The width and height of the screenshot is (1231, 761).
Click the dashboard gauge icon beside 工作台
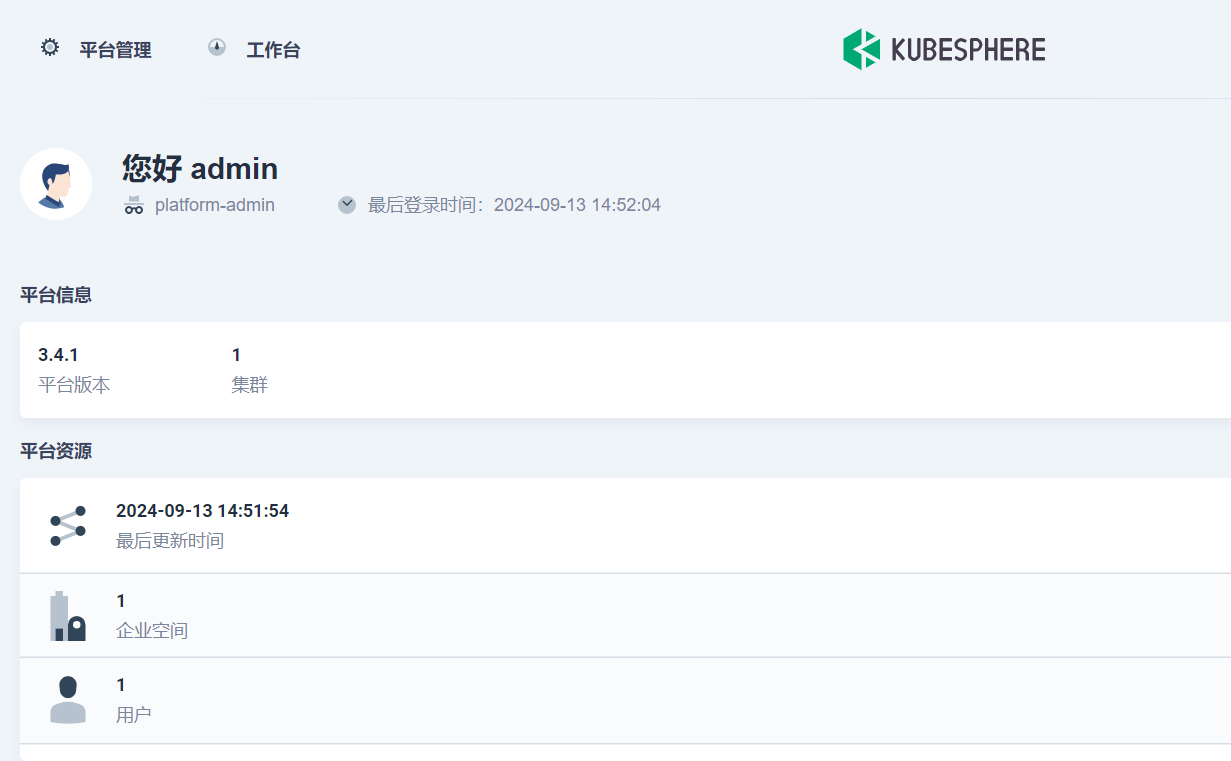point(217,48)
